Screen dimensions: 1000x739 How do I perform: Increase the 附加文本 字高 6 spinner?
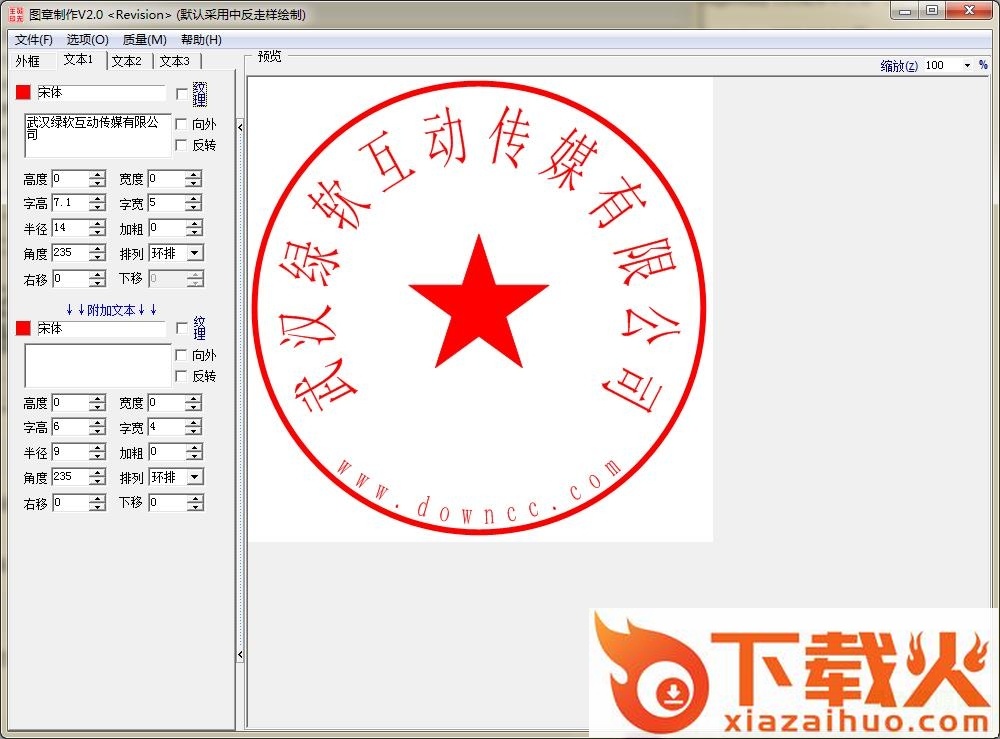(97, 423)
